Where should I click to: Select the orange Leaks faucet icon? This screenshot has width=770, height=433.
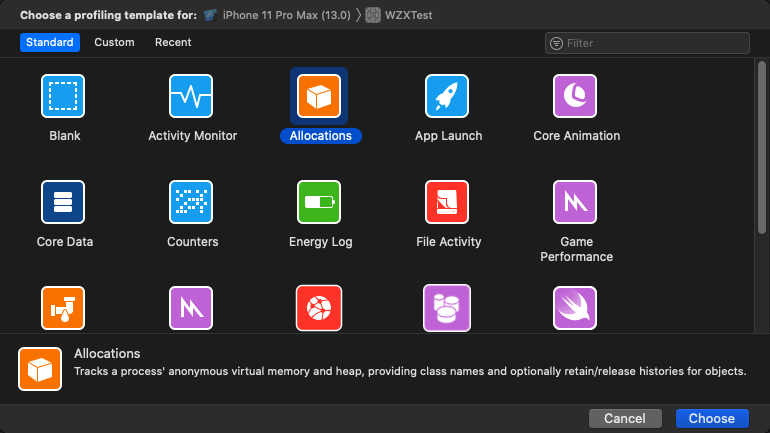click(x=63, y=308)
